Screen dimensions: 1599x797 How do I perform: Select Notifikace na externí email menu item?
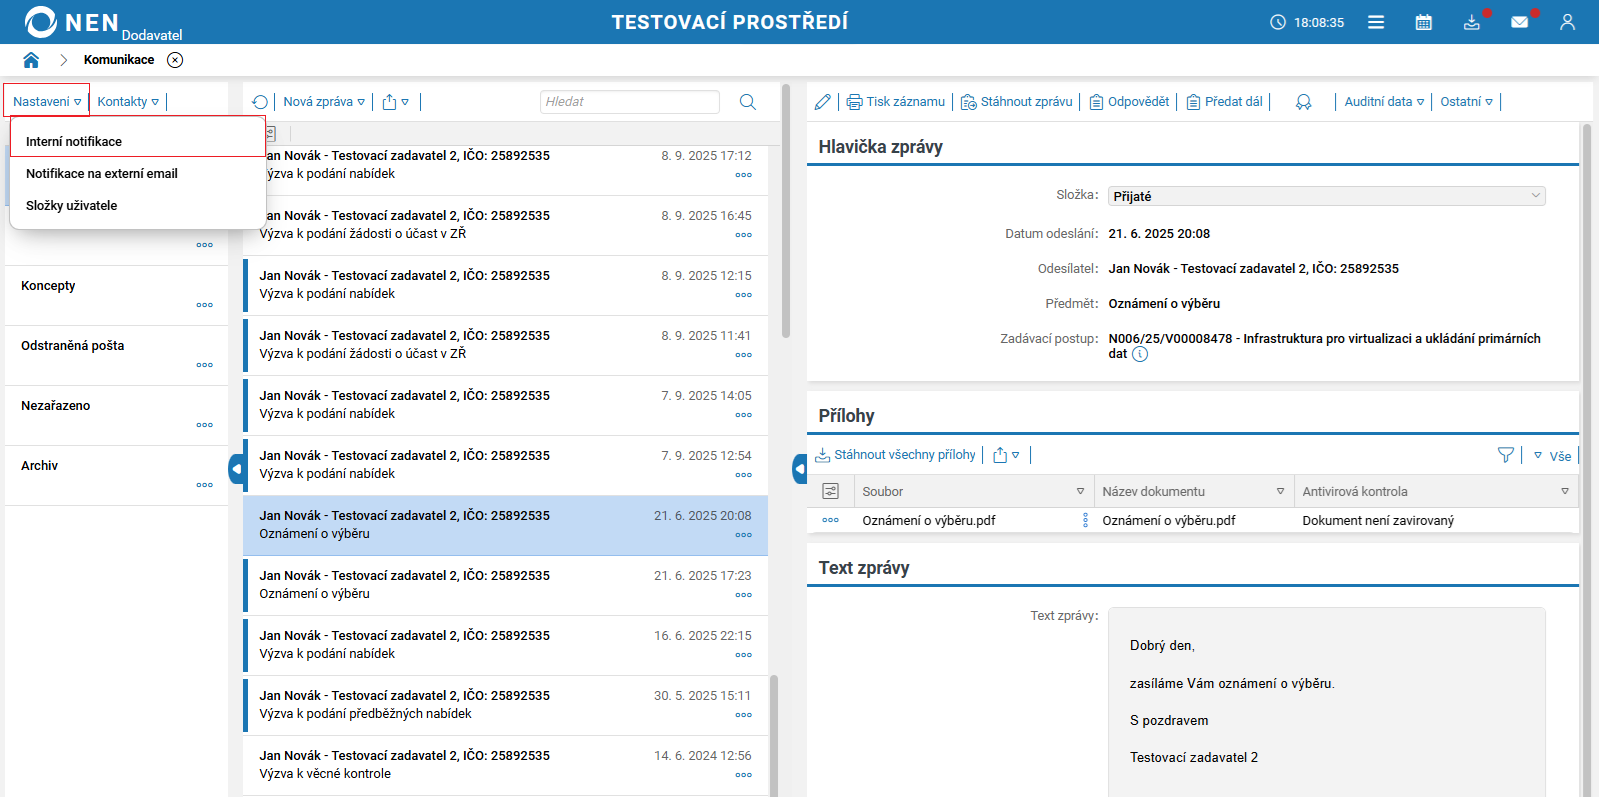click(x=138, y=174)
